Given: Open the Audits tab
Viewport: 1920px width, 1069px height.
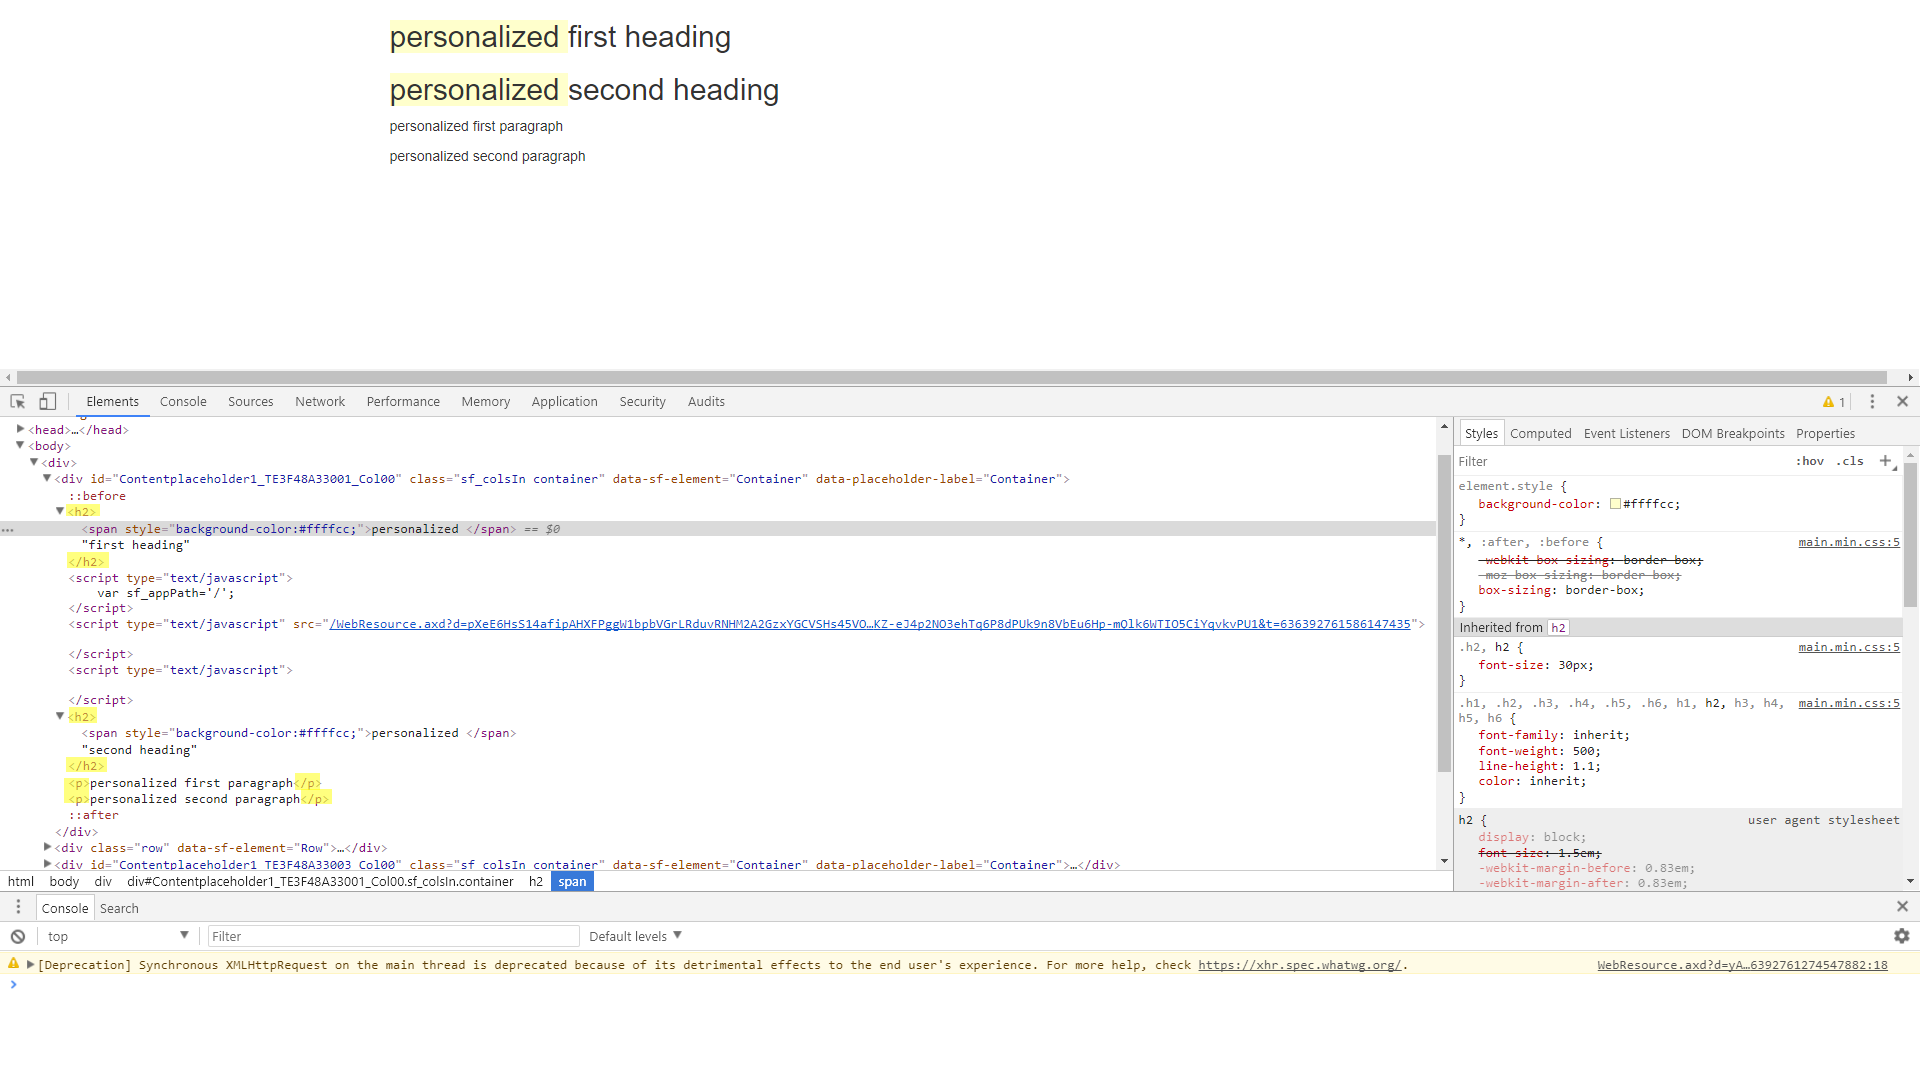Looking at the screenshot, I should 706,401.
